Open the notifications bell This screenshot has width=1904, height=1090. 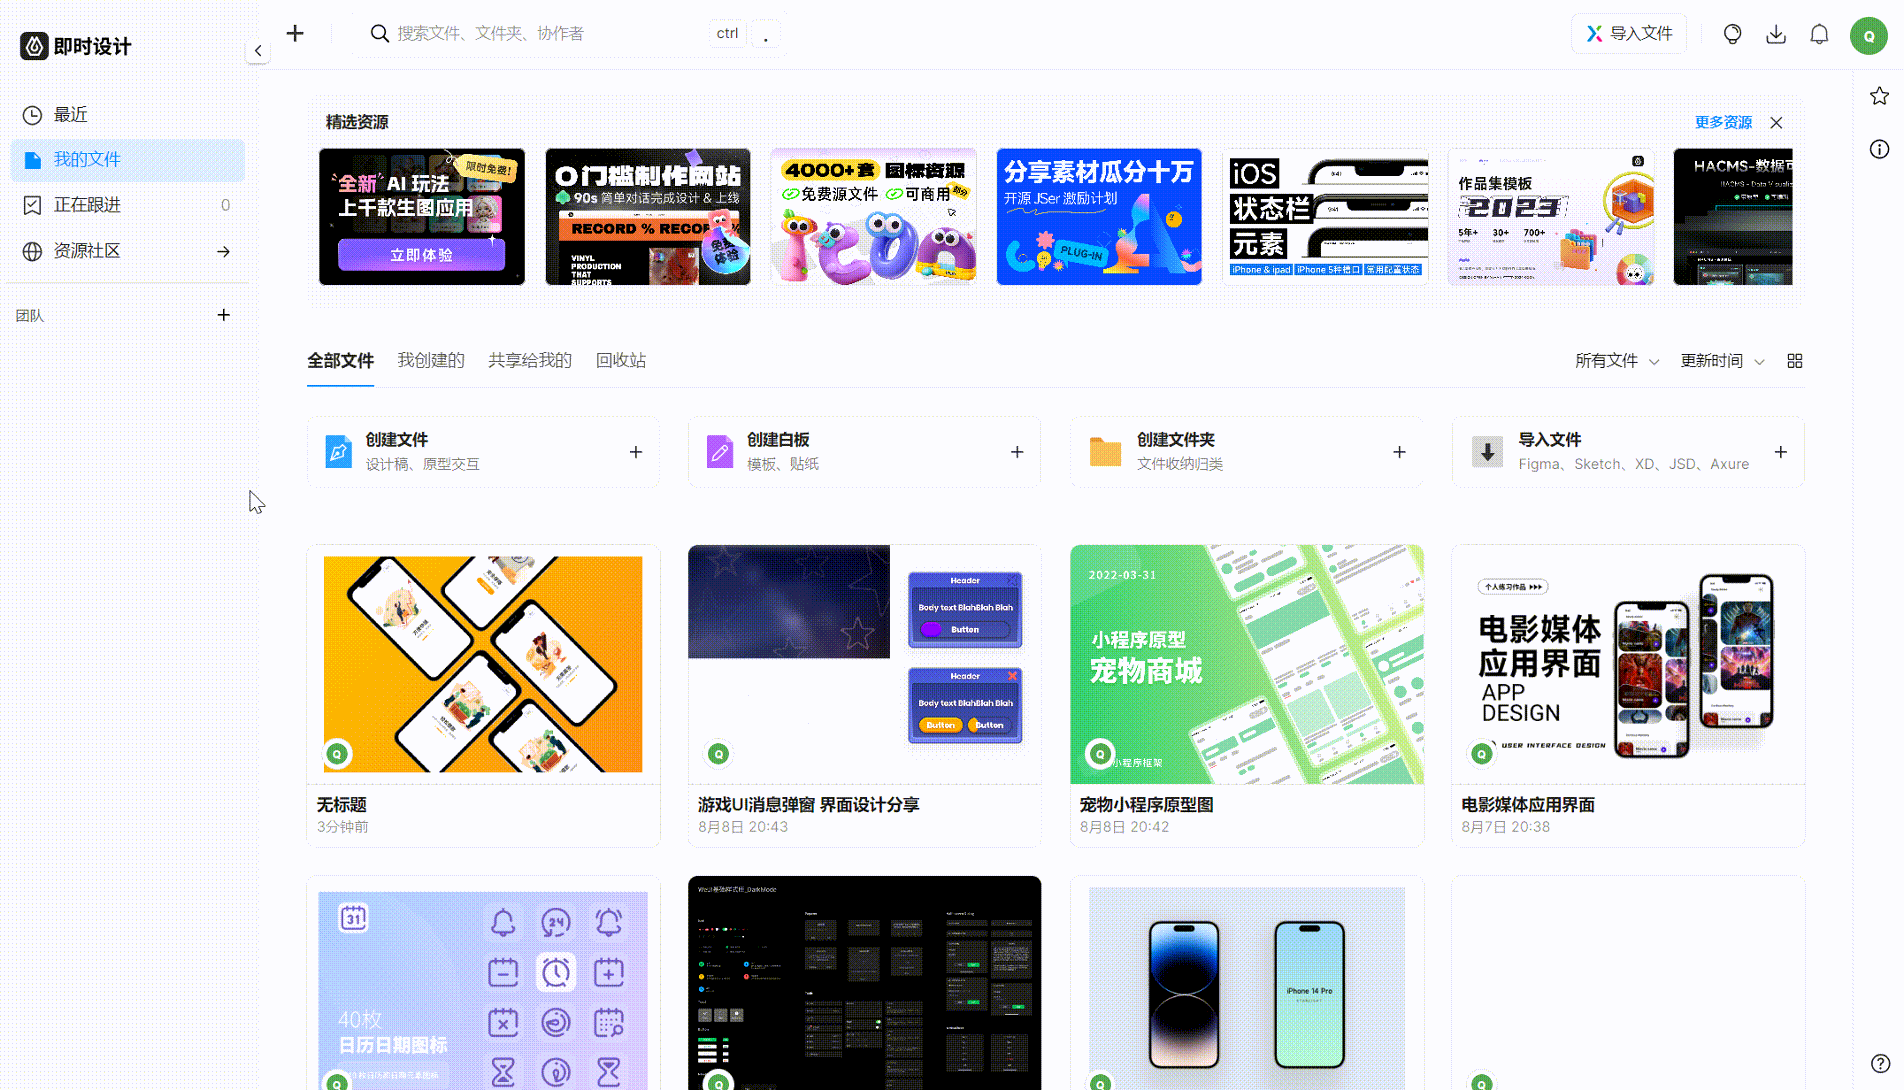(1819, 34)
